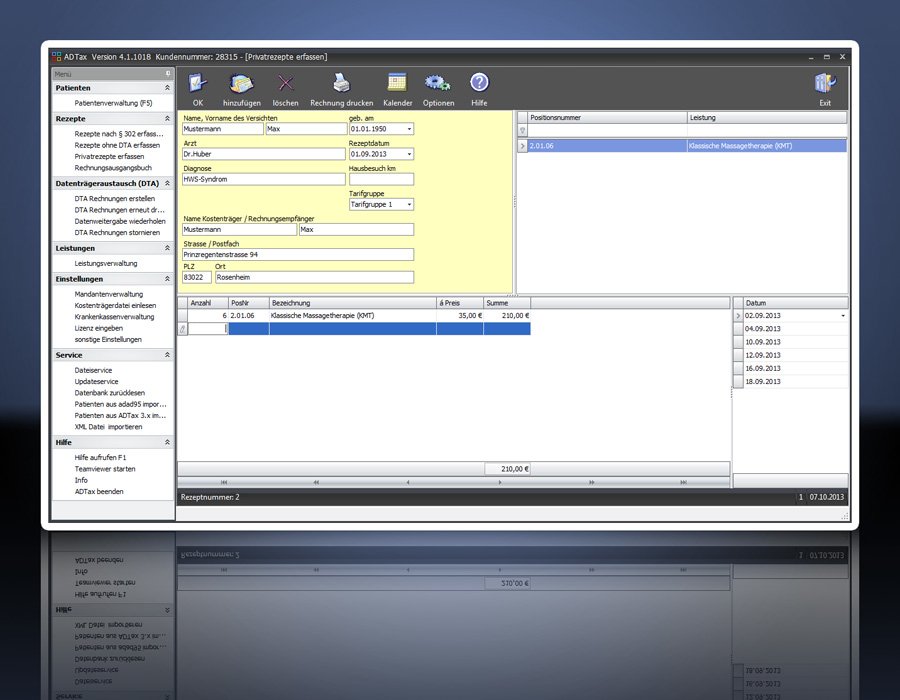Click ADTax beenden
This screenshot has height=700, width=900.
click(99, 492)
